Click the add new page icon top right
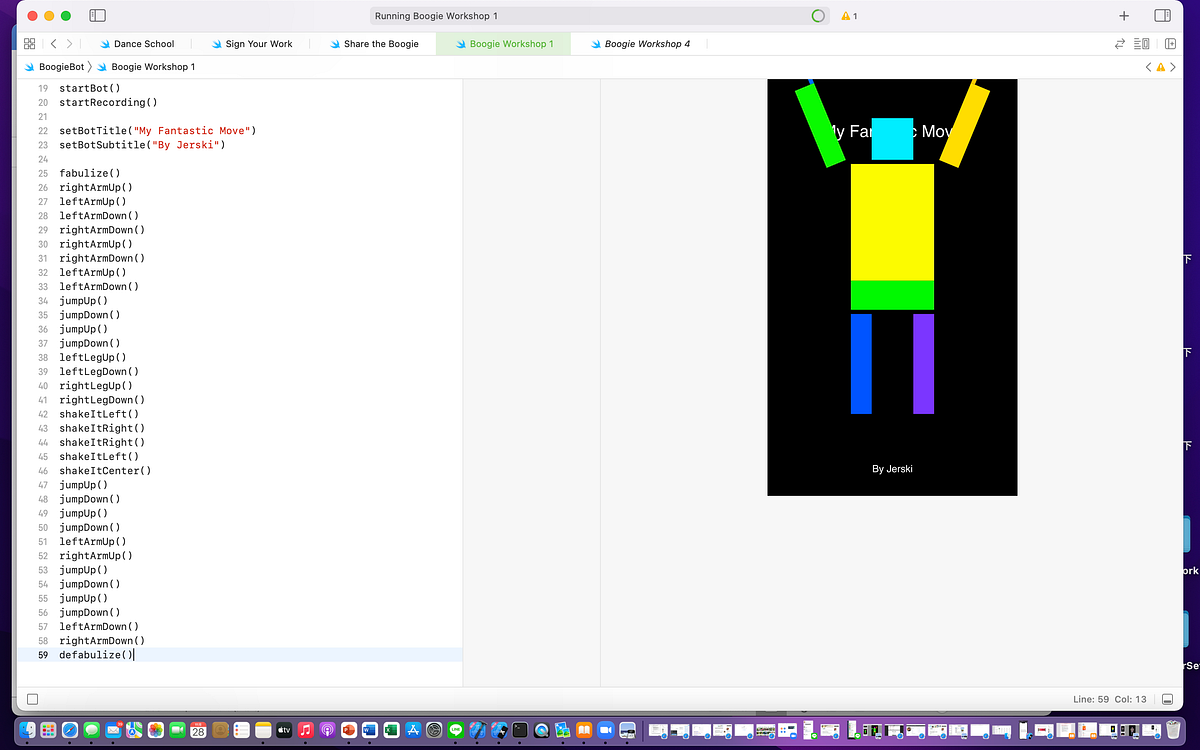The width and height of the screenshot is (1200, 750). tap(1122, 15)
